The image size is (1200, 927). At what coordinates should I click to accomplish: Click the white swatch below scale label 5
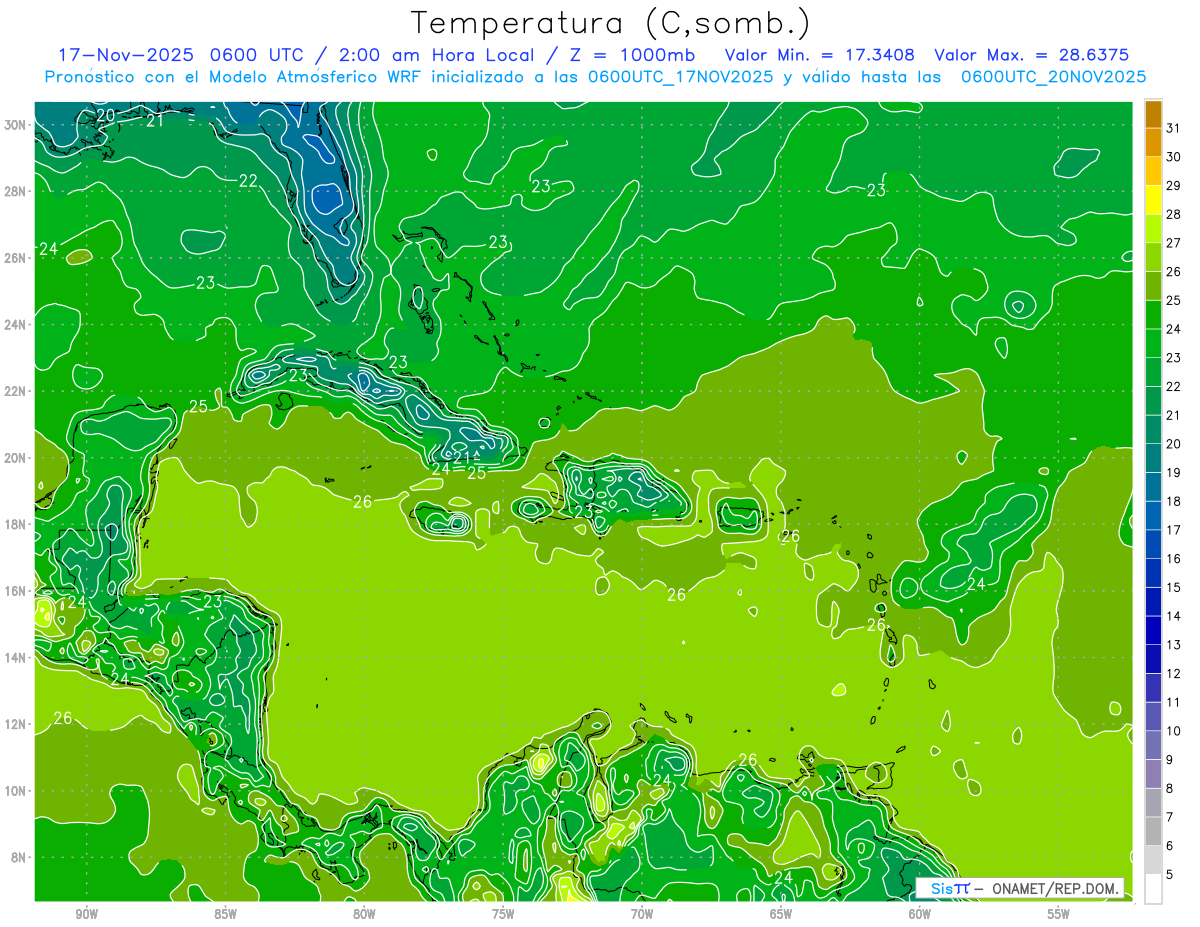[x=1153, y=889]
